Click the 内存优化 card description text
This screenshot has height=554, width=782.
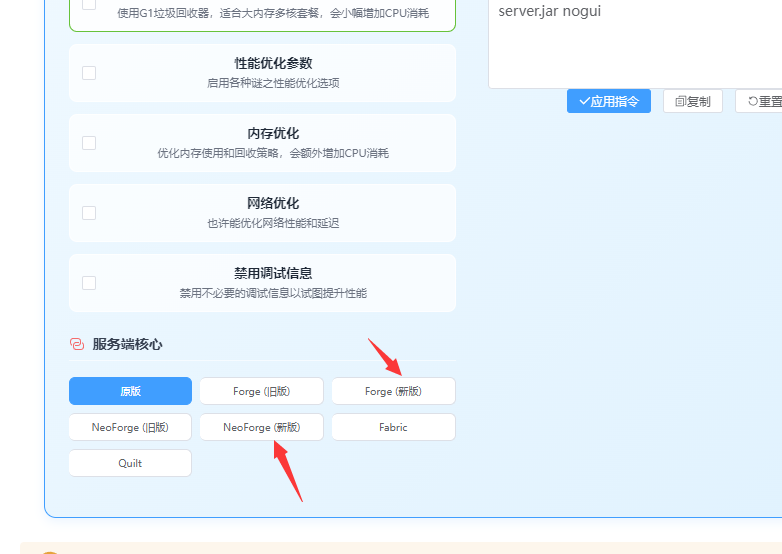pos(273,154)
